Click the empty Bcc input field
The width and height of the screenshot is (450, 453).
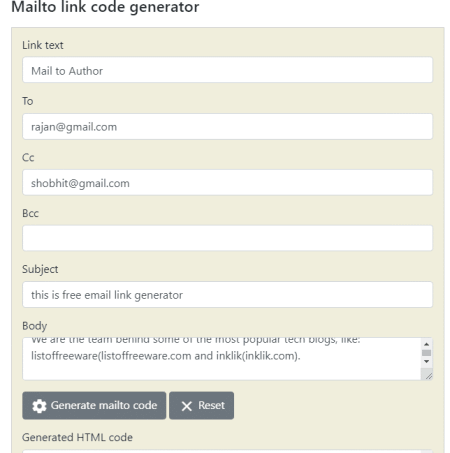coord(227,238)
